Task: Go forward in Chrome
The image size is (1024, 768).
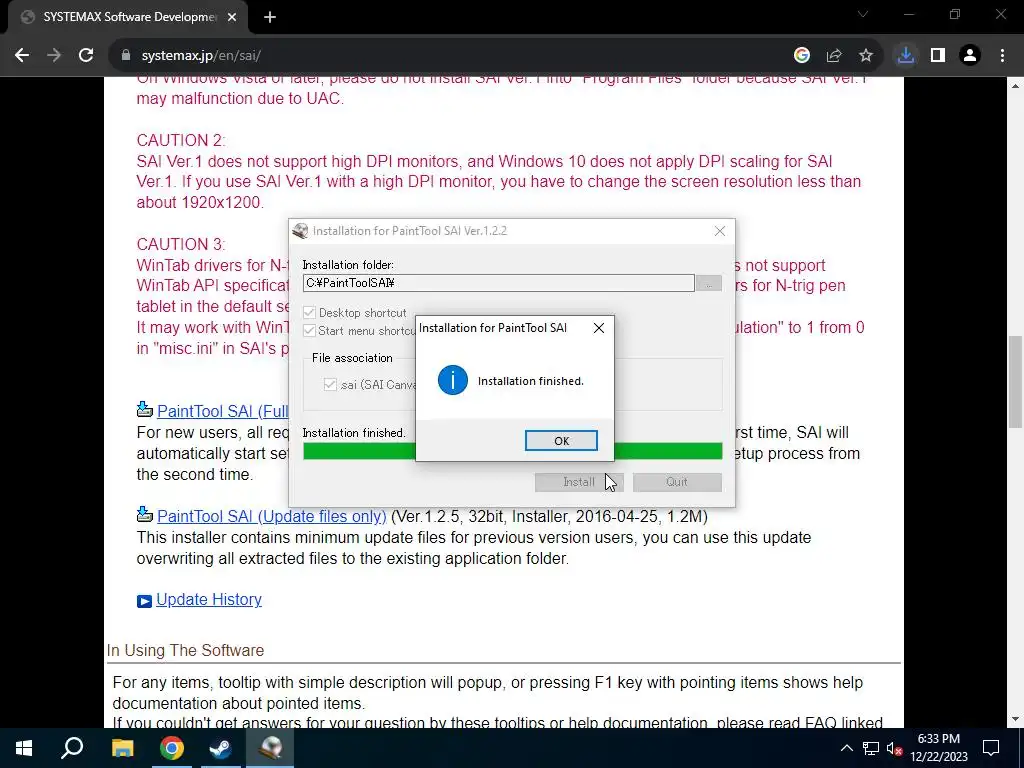Action: (54, 56)
